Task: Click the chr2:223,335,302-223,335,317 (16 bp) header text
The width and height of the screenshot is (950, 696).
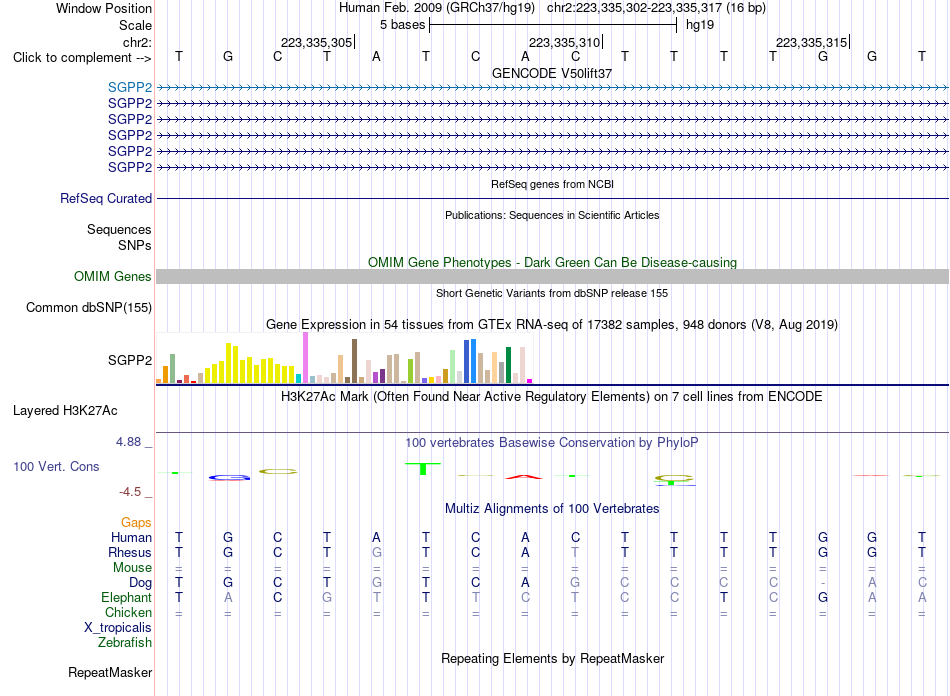Action: click(656, 8)
